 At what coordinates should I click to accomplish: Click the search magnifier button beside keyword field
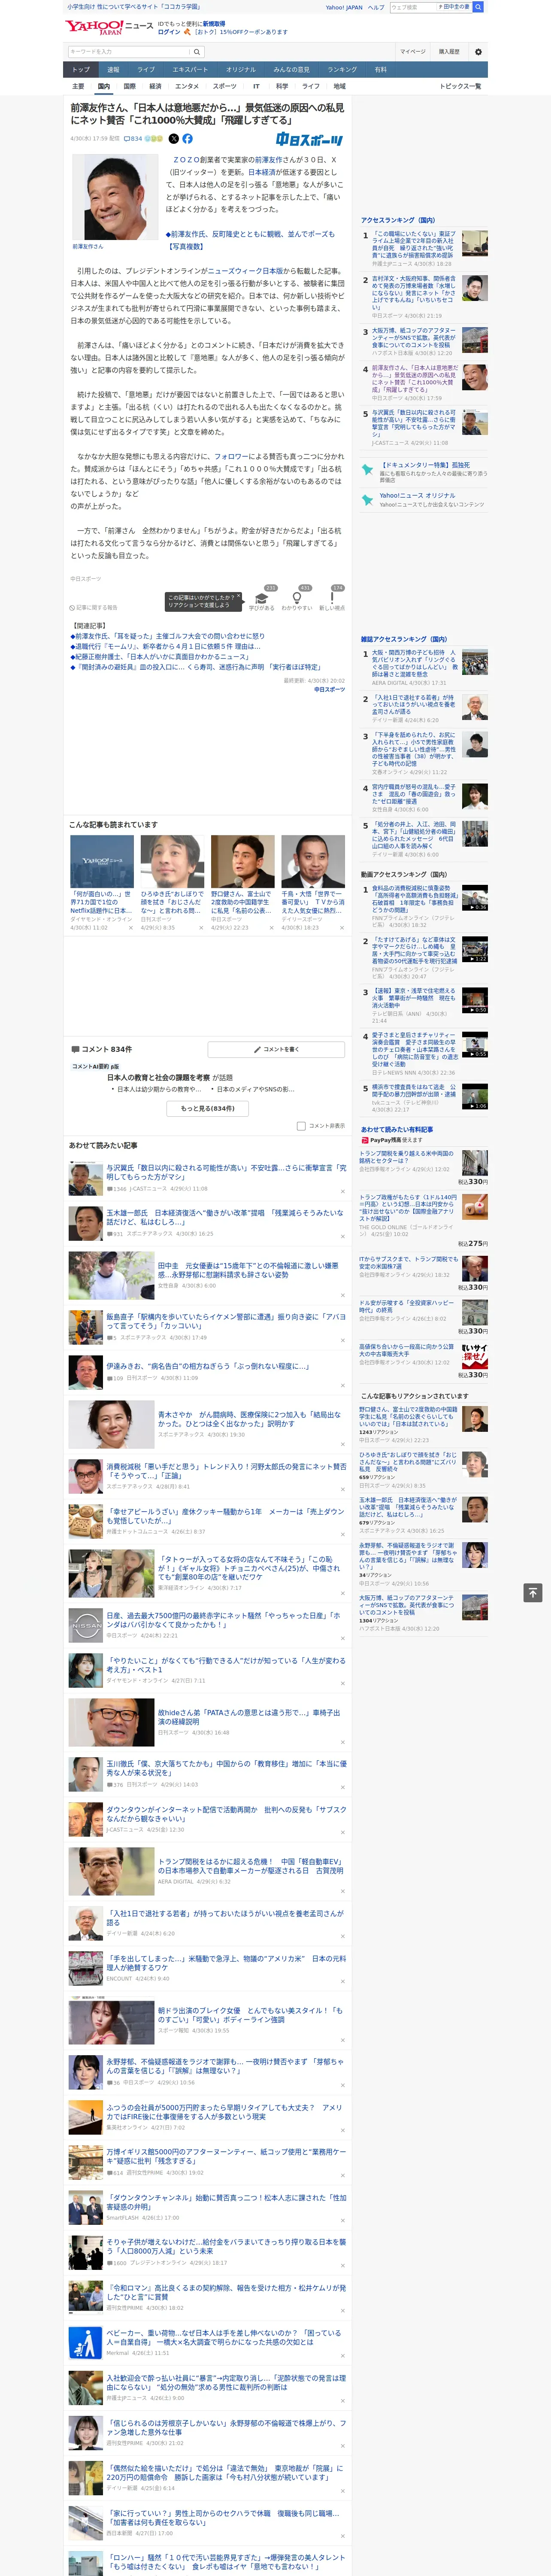[197, 52]
